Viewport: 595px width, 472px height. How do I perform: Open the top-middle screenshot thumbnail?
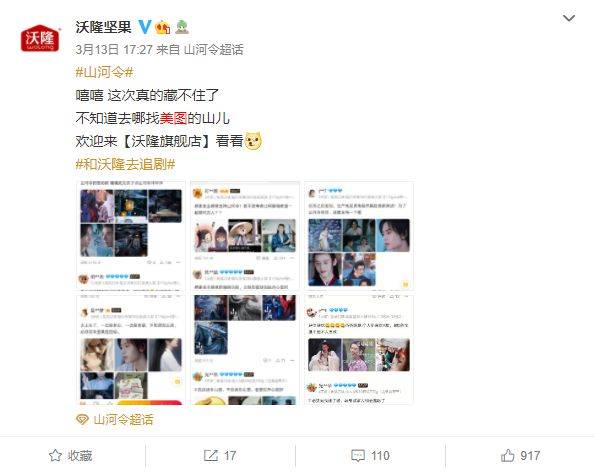coord(245,235)
